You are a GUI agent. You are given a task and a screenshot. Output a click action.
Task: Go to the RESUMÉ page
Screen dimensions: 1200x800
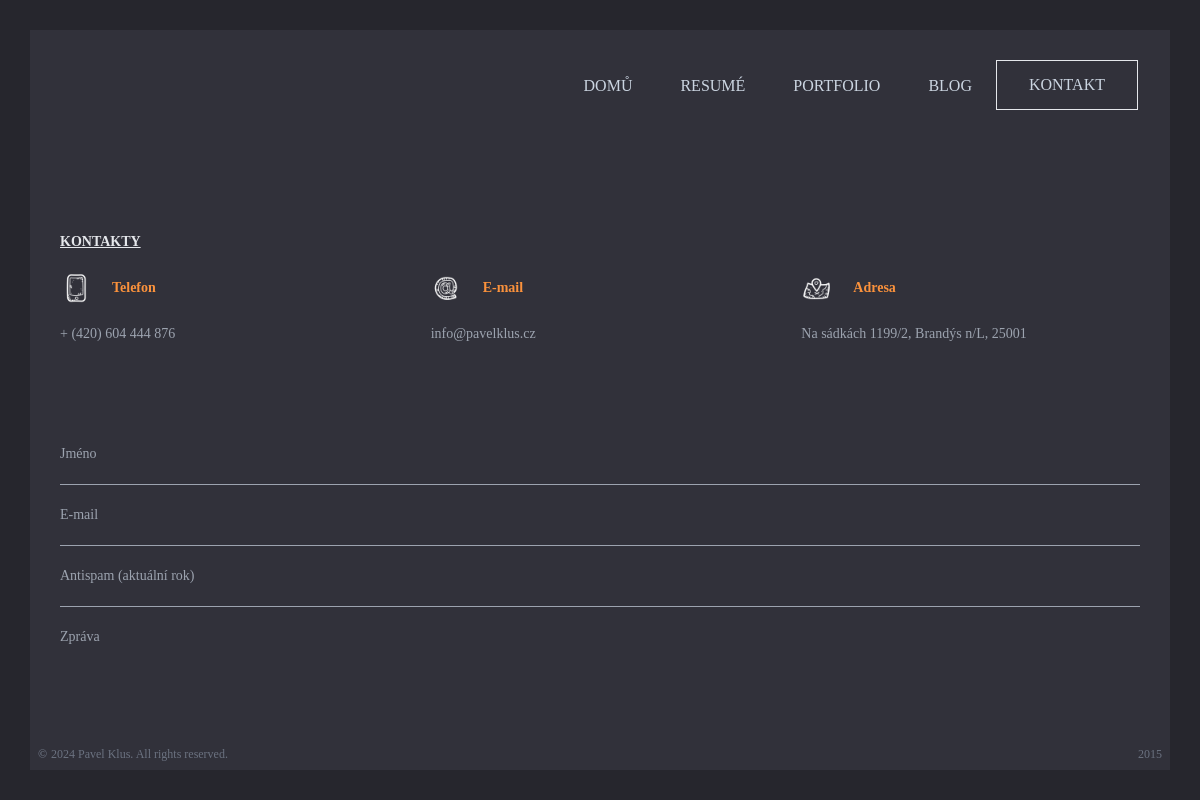[x=712, y=86]
